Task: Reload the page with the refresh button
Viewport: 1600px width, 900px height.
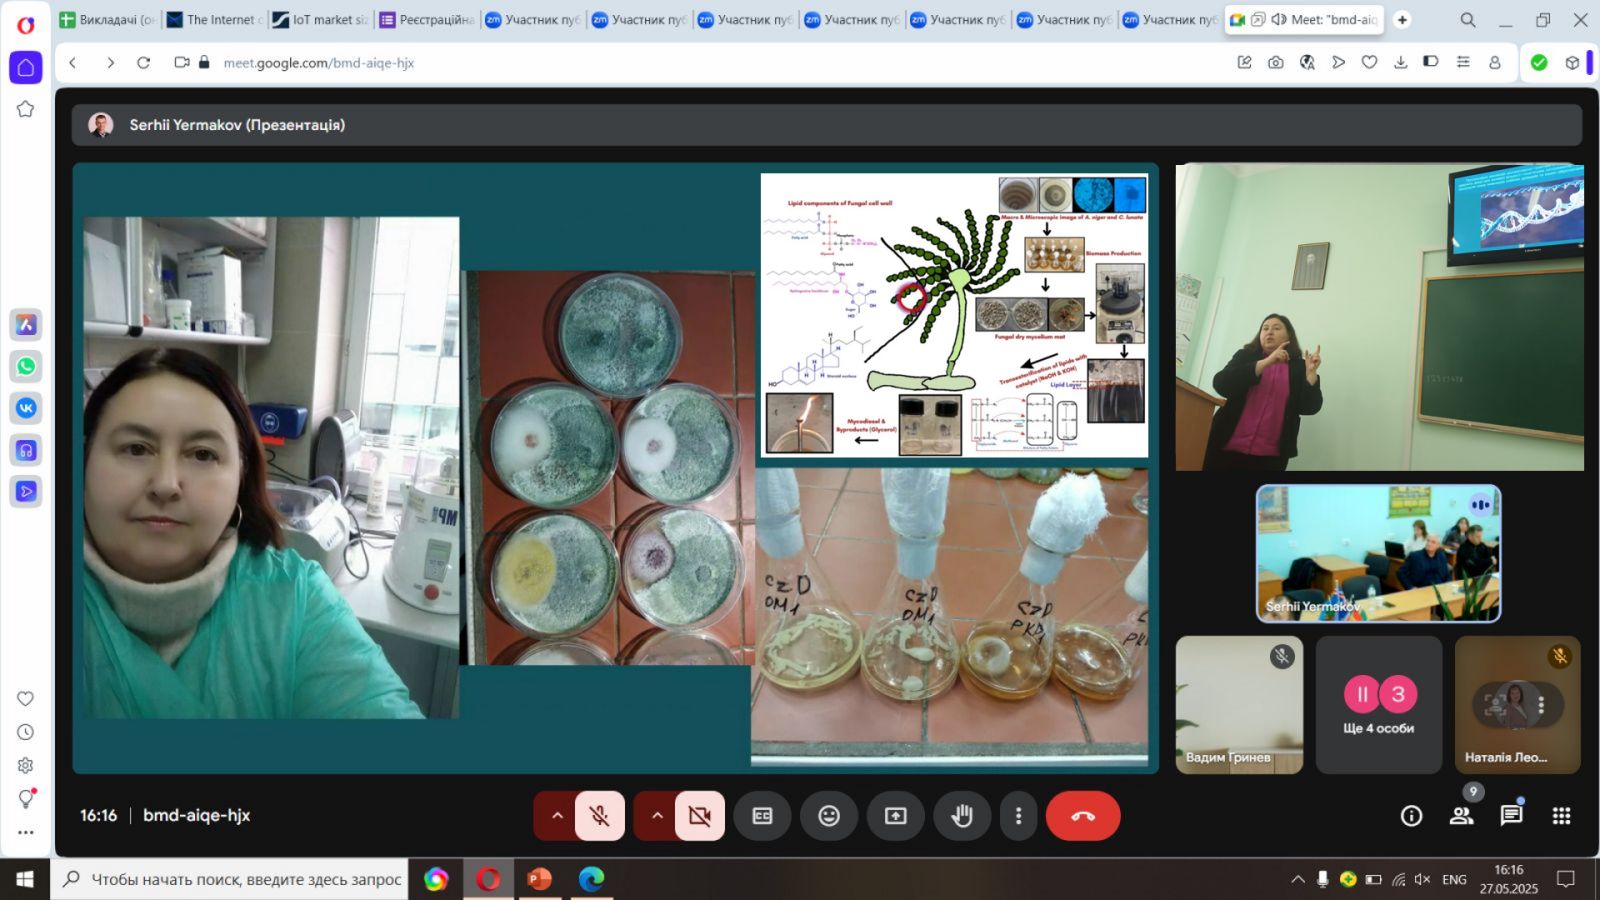Action: point(144,62)
